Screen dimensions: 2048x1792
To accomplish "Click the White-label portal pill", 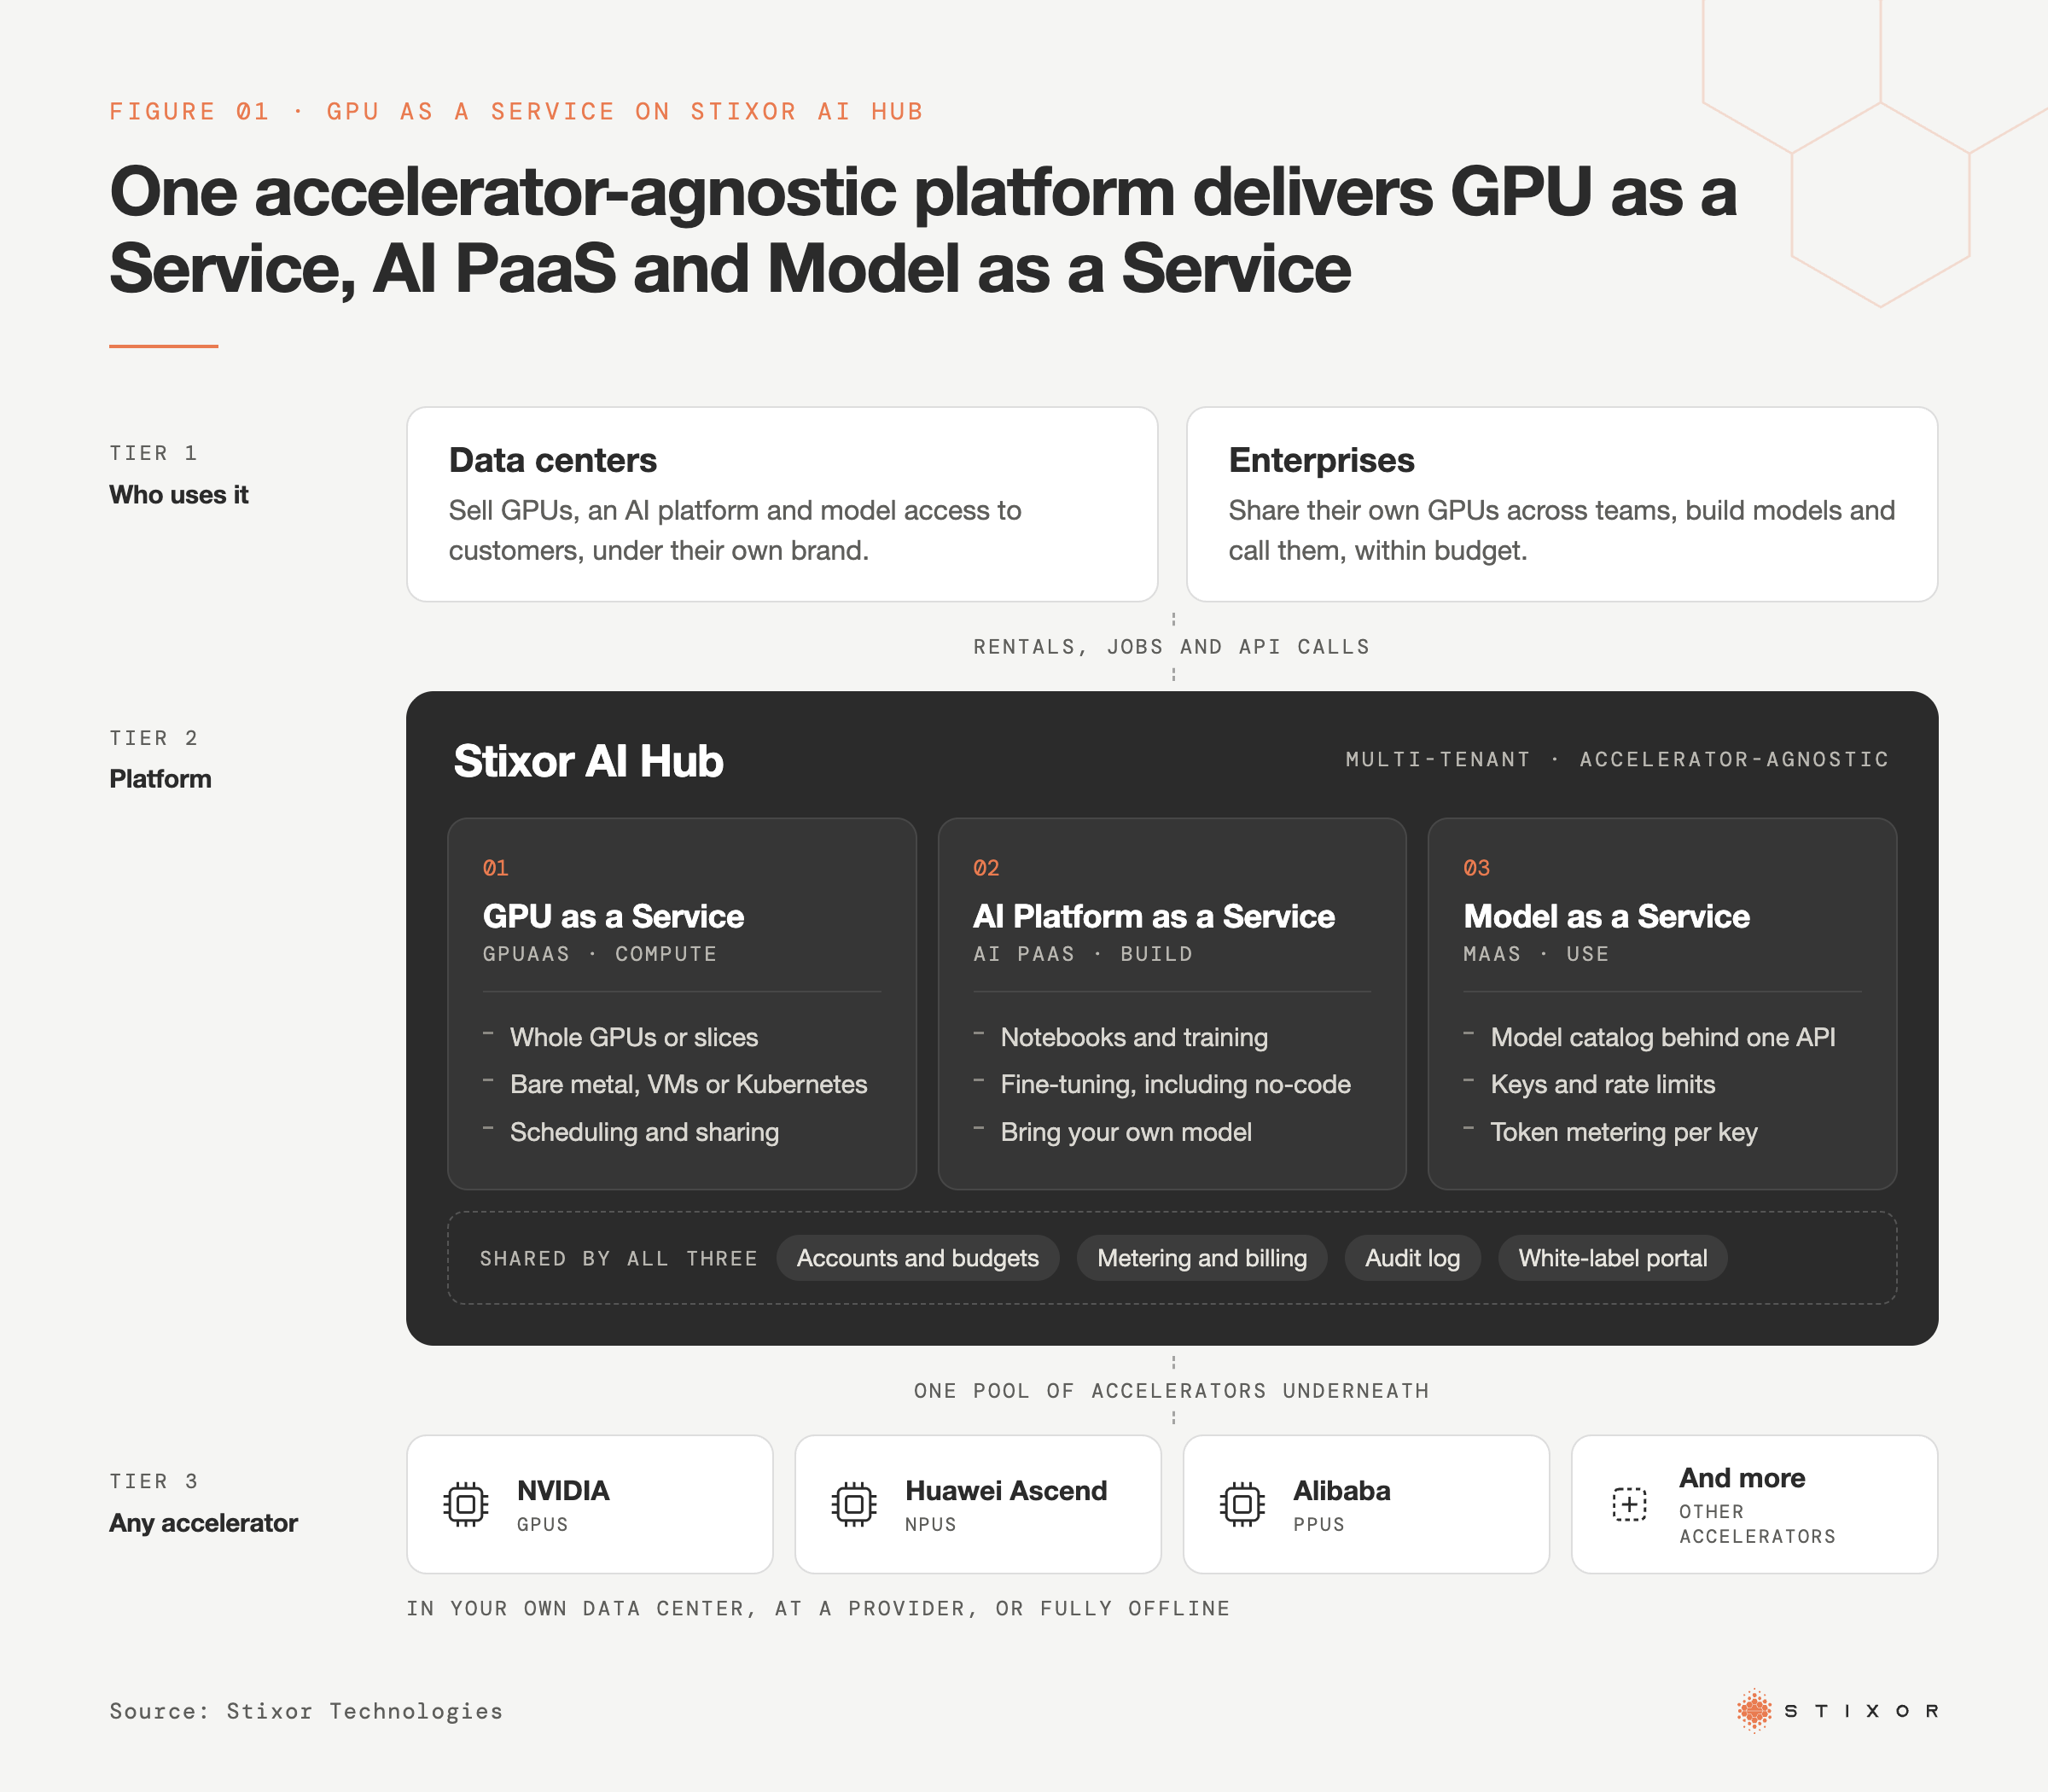I will 1612,1258.
